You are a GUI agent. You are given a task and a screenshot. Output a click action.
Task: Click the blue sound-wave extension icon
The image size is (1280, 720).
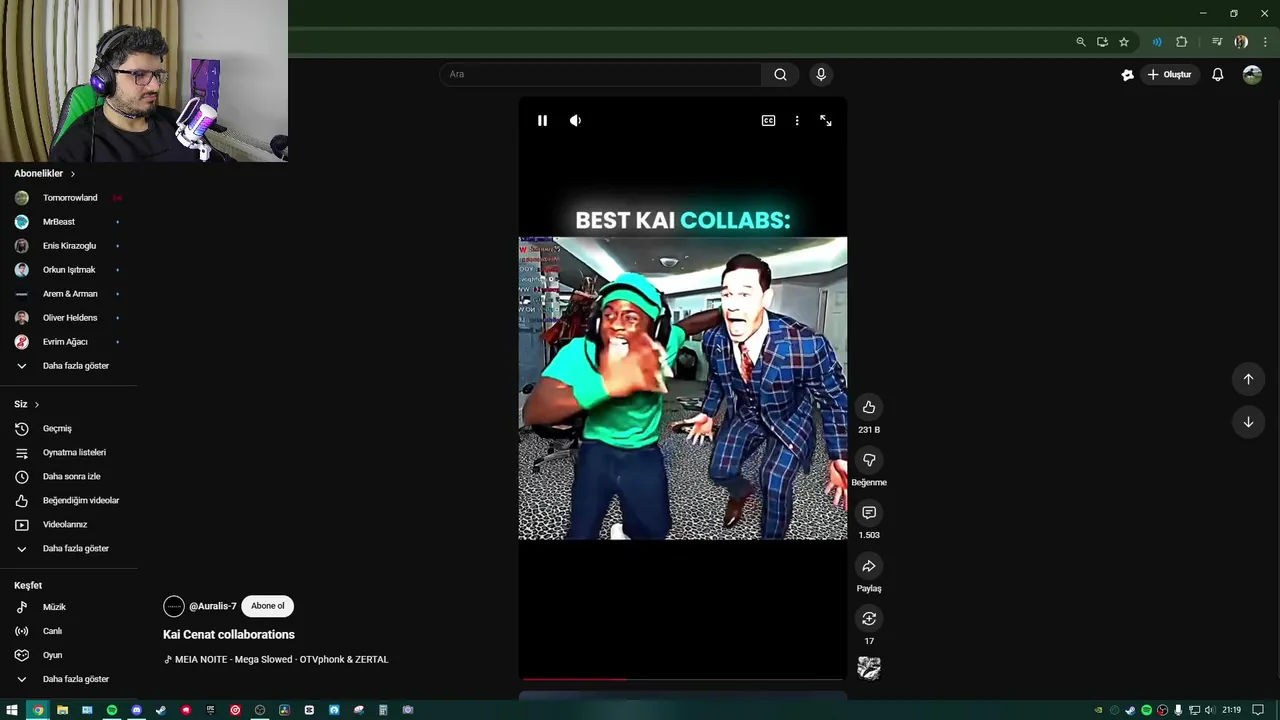point(1157,42)
